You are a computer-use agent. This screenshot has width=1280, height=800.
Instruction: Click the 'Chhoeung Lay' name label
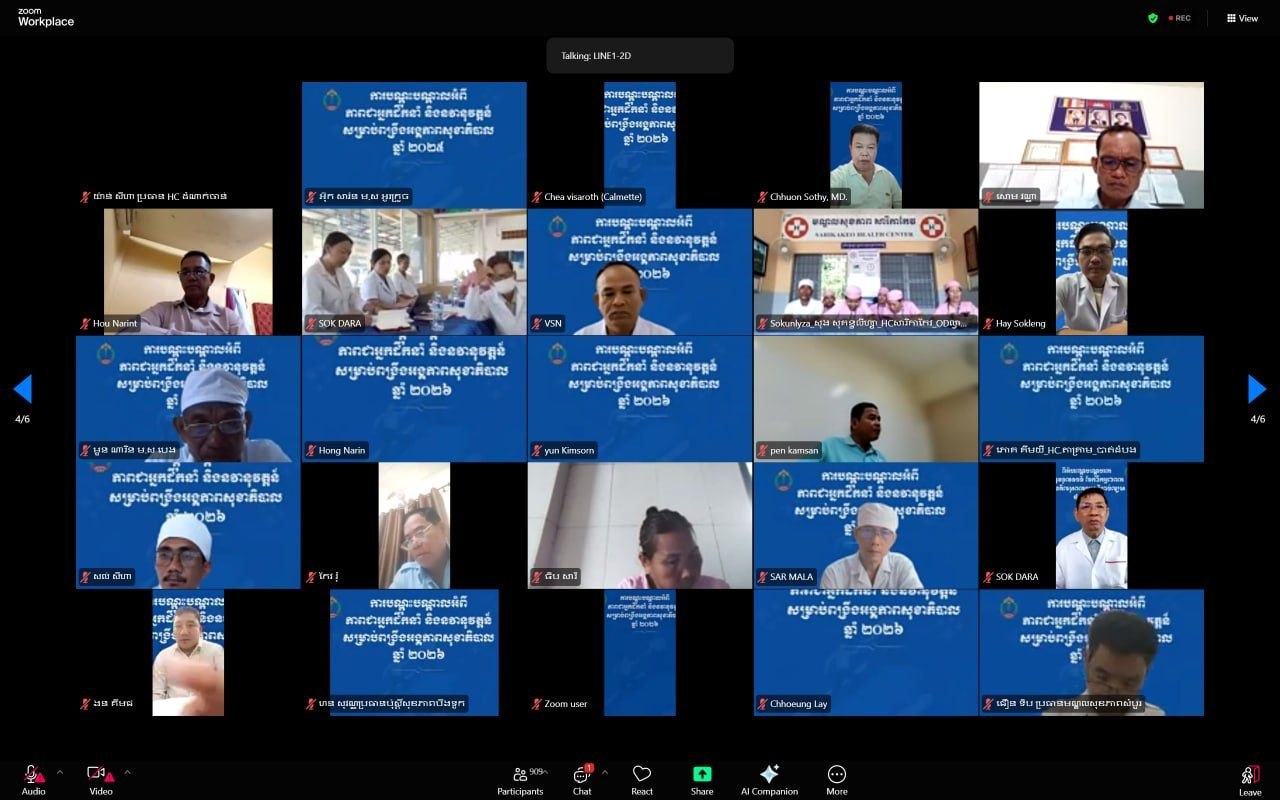[x=799, y=704]
